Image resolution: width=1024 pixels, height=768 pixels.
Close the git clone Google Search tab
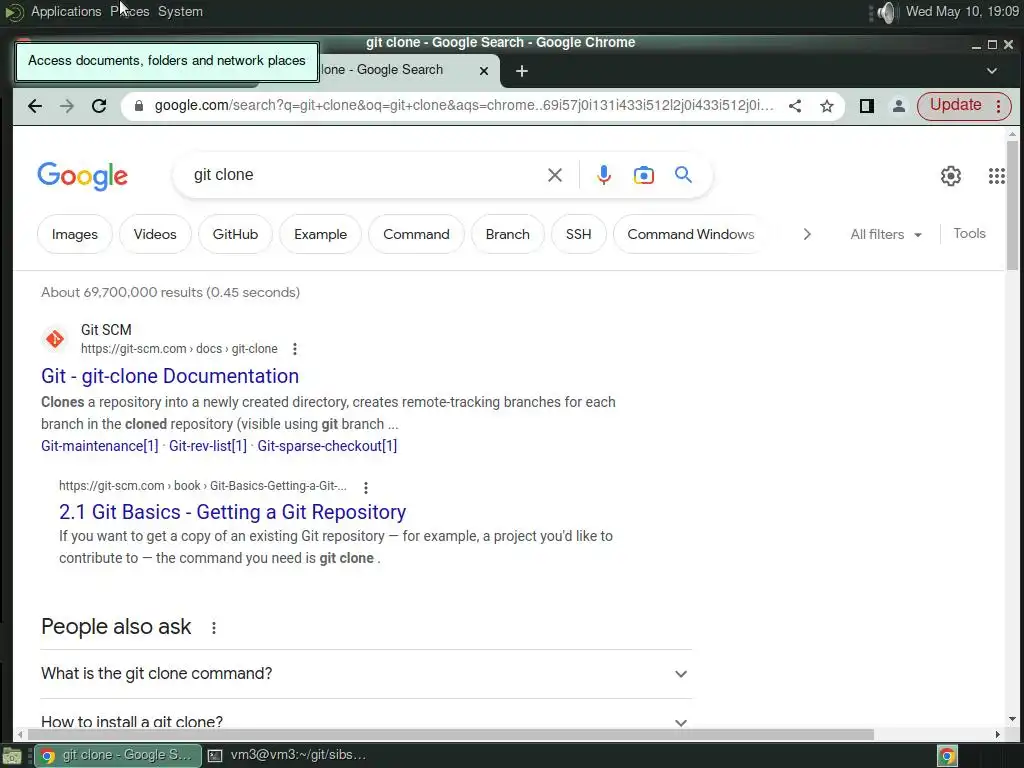pyautogui.click(x=484, y=71)
